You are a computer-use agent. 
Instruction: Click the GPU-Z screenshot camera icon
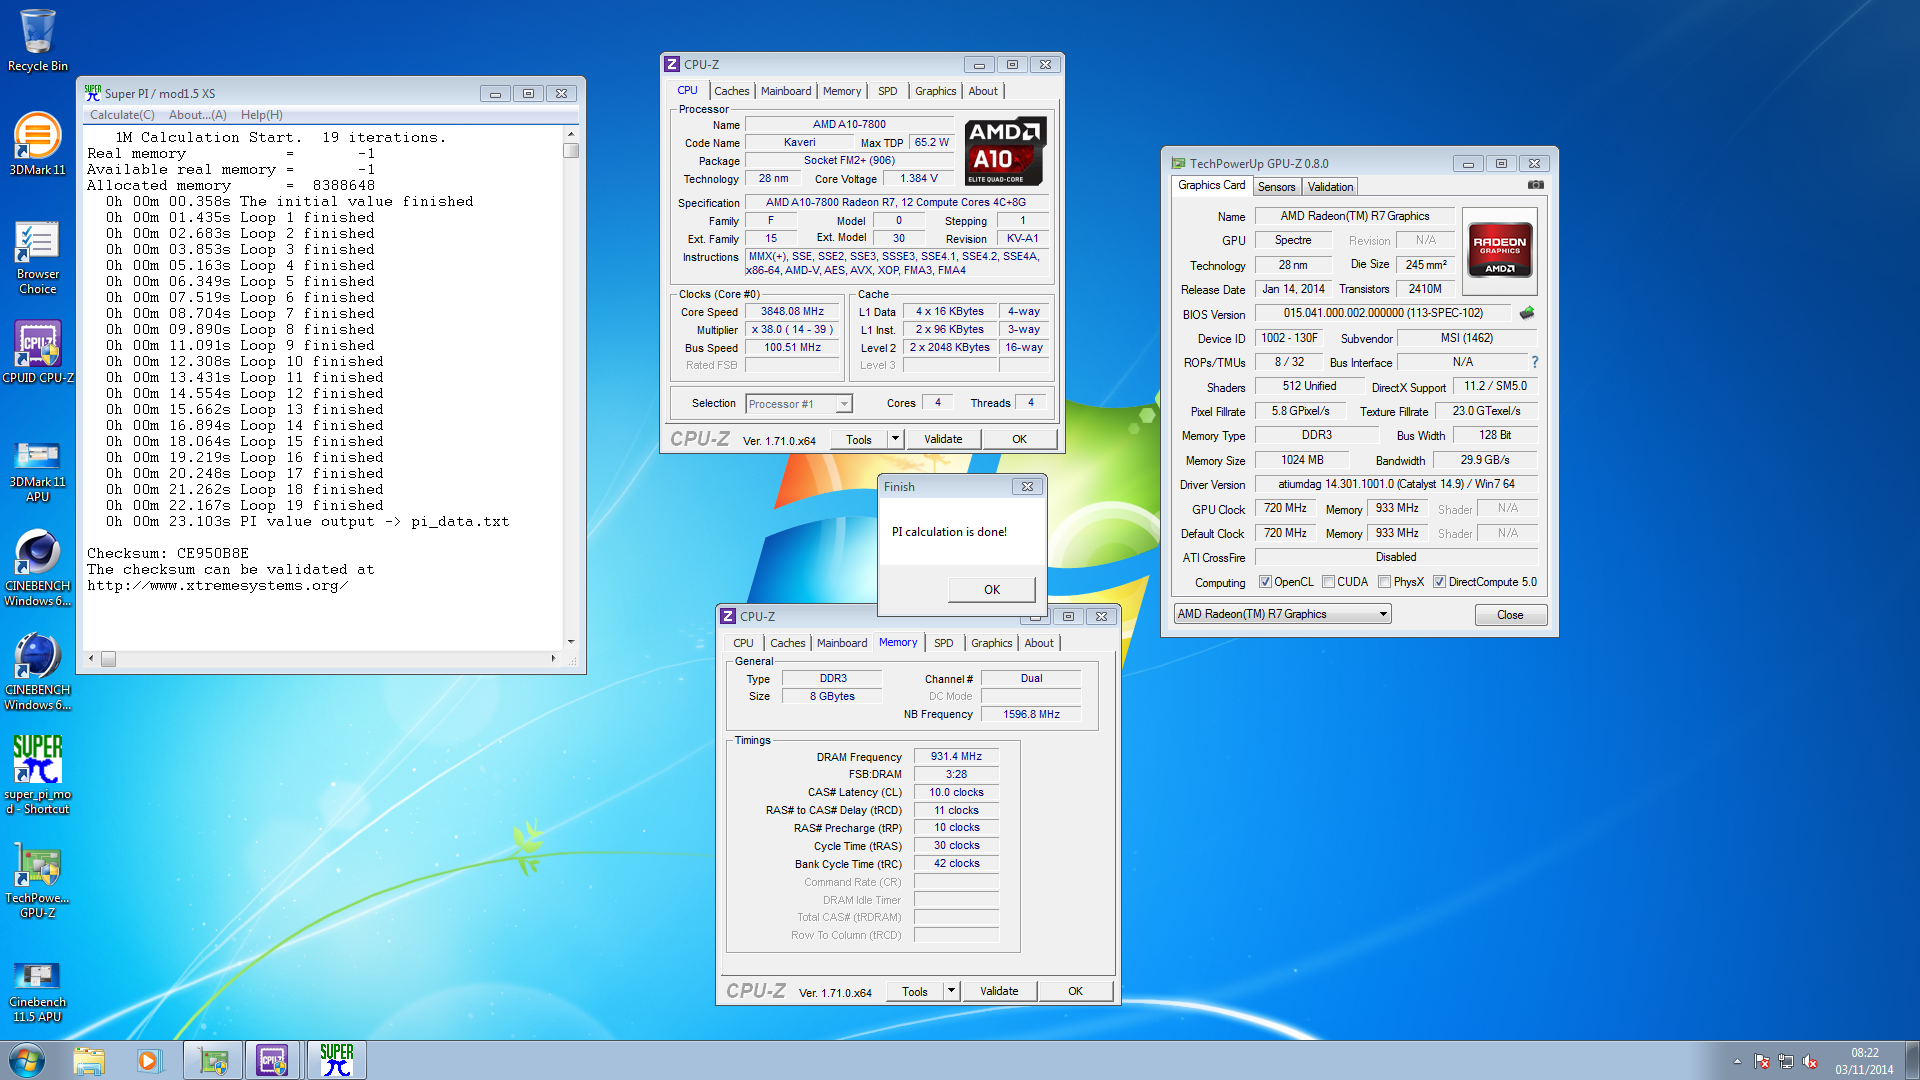(1536, 185)
